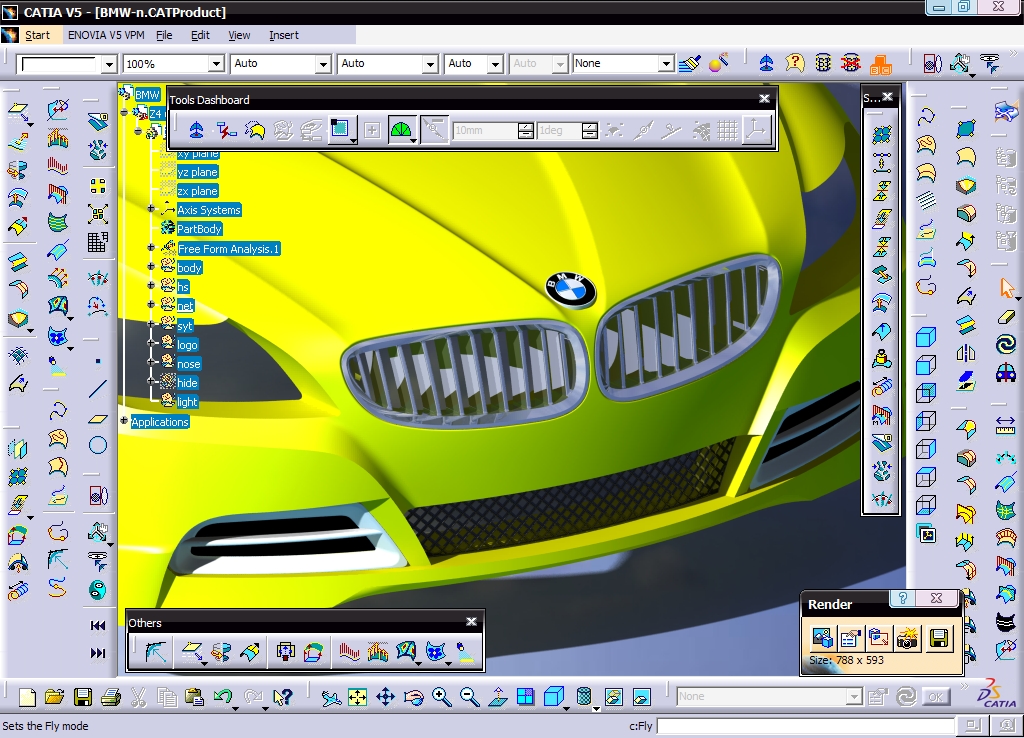Click the Painter brush icon in top toolbar
Viewport: 1024px width, 738px height.
[690, 63]
